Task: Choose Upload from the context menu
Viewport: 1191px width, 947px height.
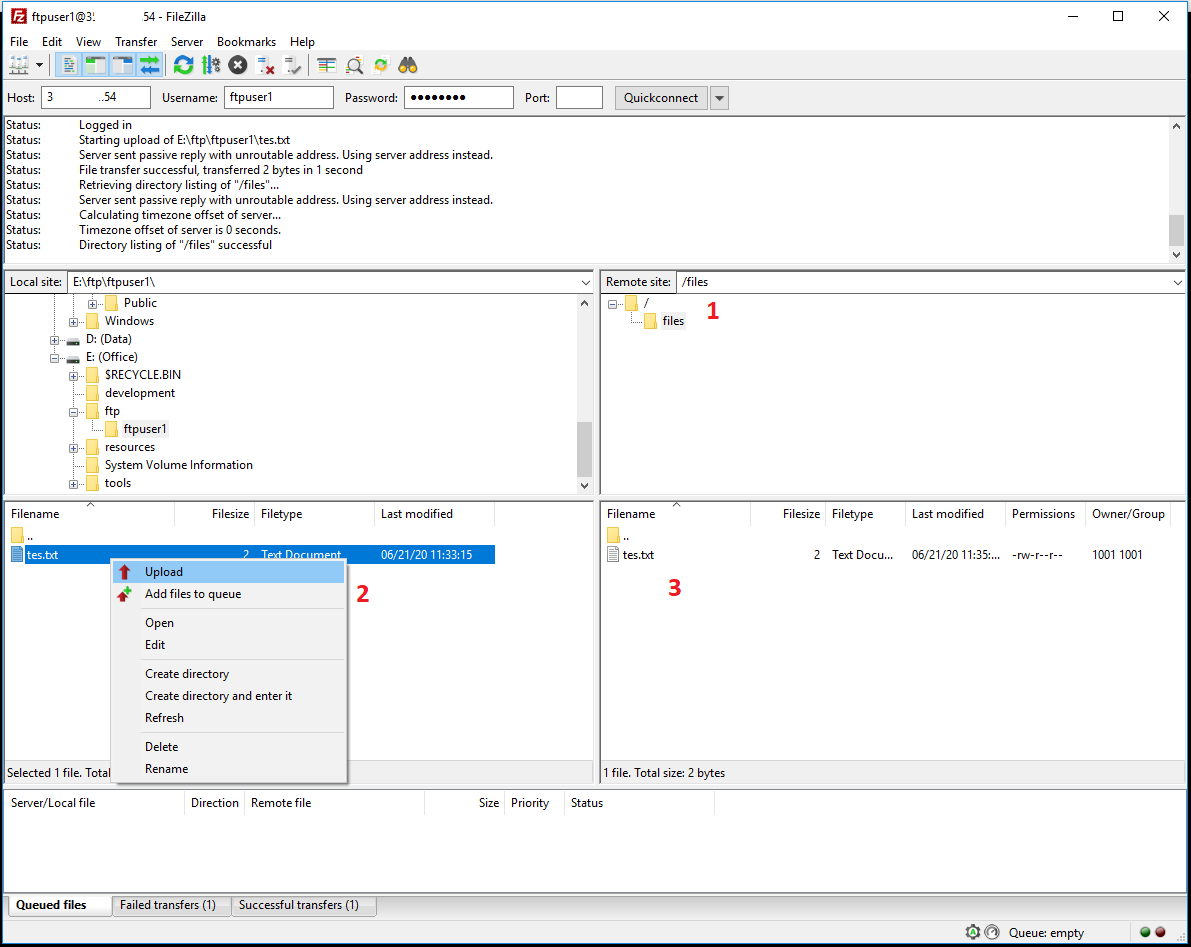Action: click(229, 572)
